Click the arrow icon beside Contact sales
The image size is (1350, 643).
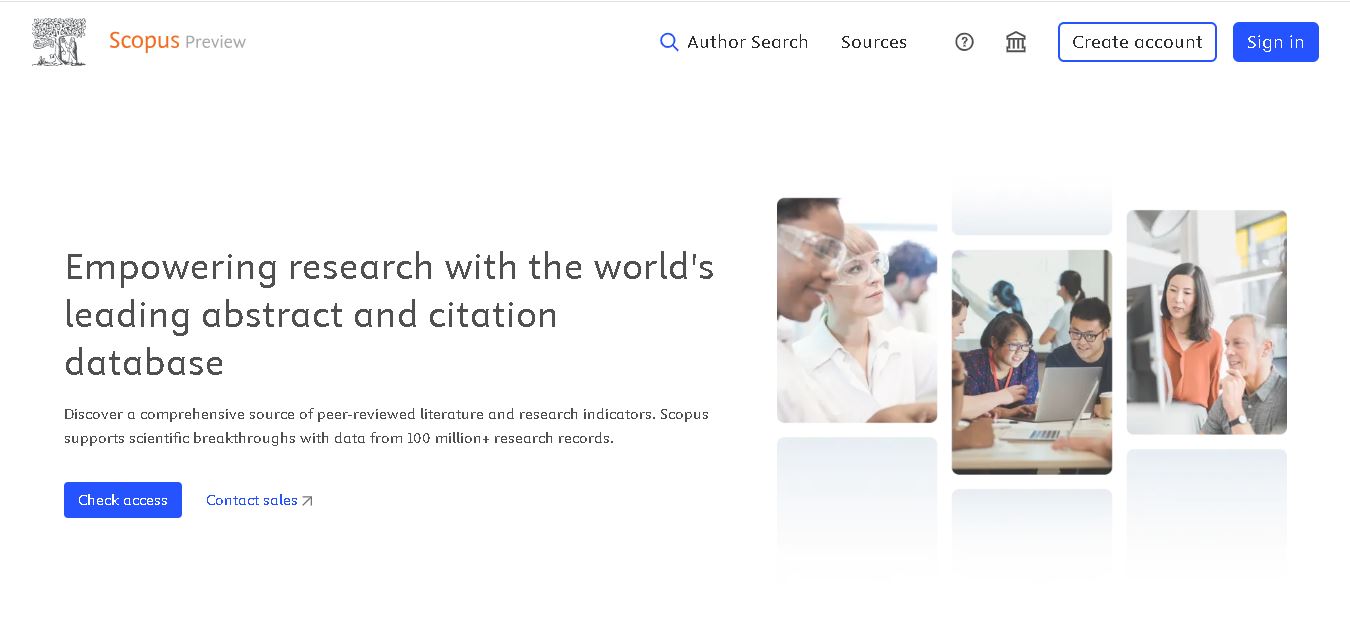click(307, 501)
